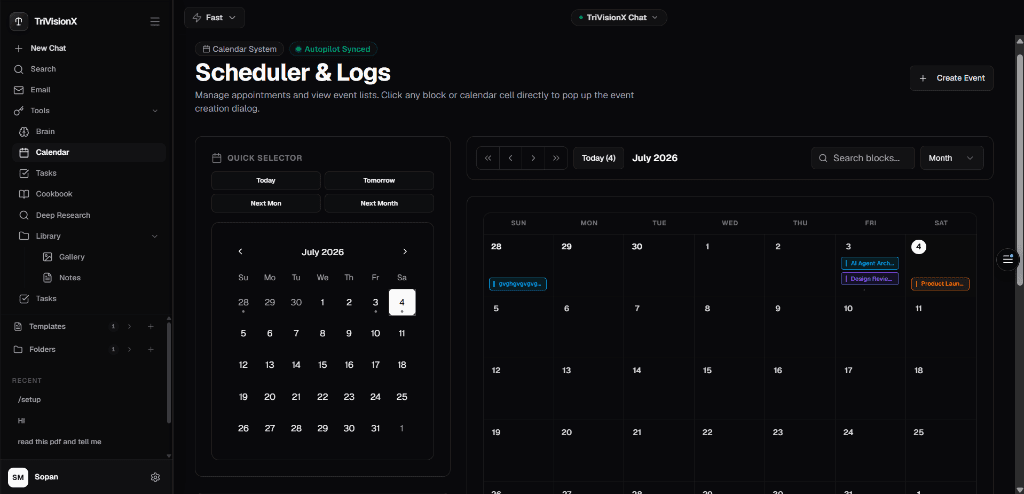Click the sidebar vertical scrollbar
The image size is (1024, 494).
coord(169,370)
